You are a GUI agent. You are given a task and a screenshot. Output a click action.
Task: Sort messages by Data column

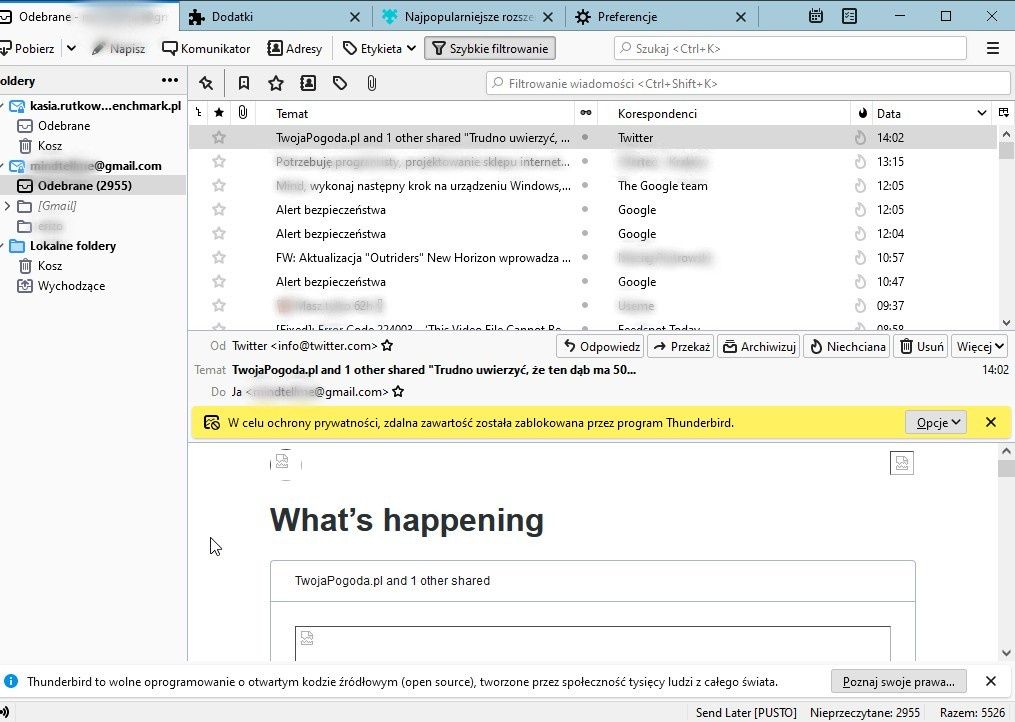(929, 113)
